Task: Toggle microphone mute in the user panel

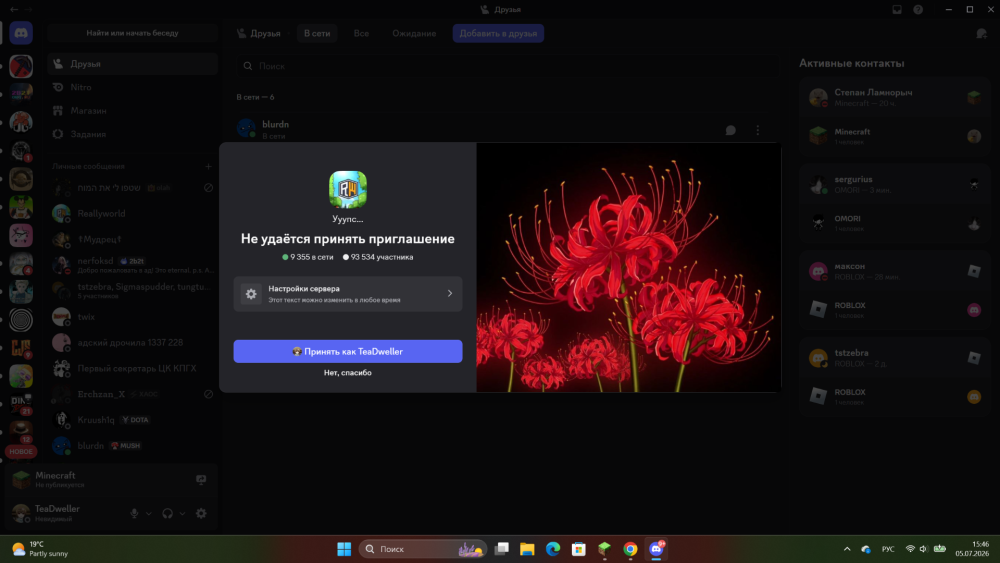Action: tap(134, 513)
